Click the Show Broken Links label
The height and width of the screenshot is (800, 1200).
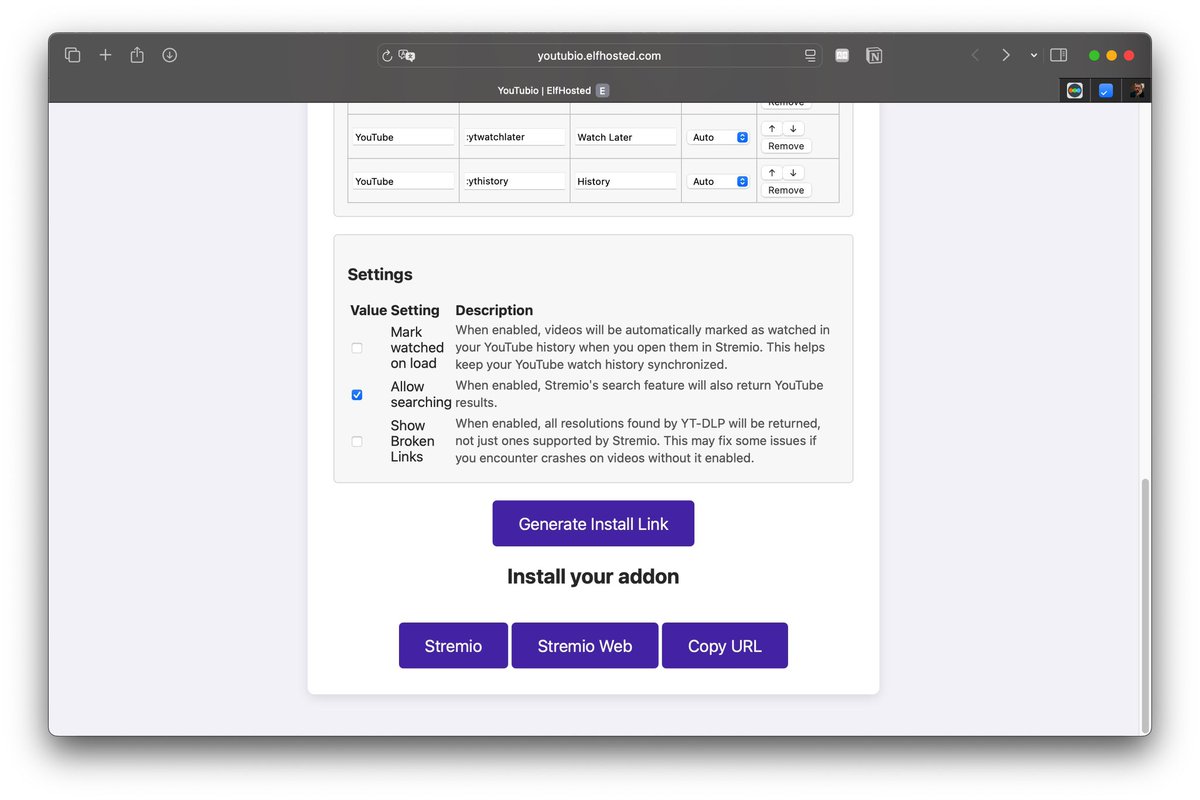point(412,441)
